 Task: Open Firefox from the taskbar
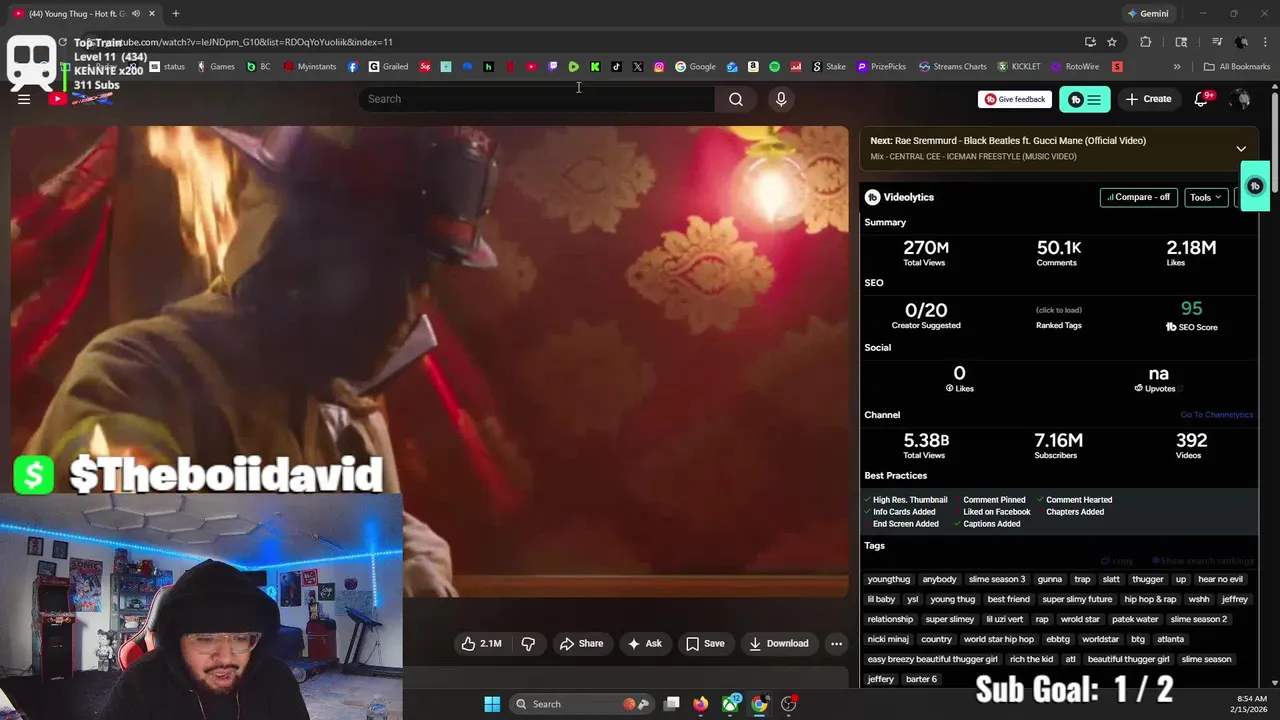(x=700, y=704)
